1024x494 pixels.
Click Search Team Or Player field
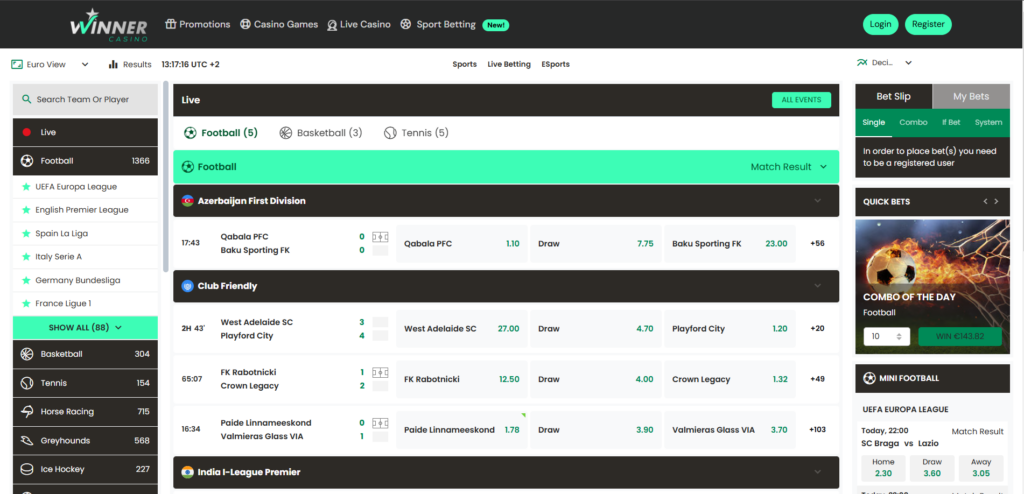click(x=85, y=99)
